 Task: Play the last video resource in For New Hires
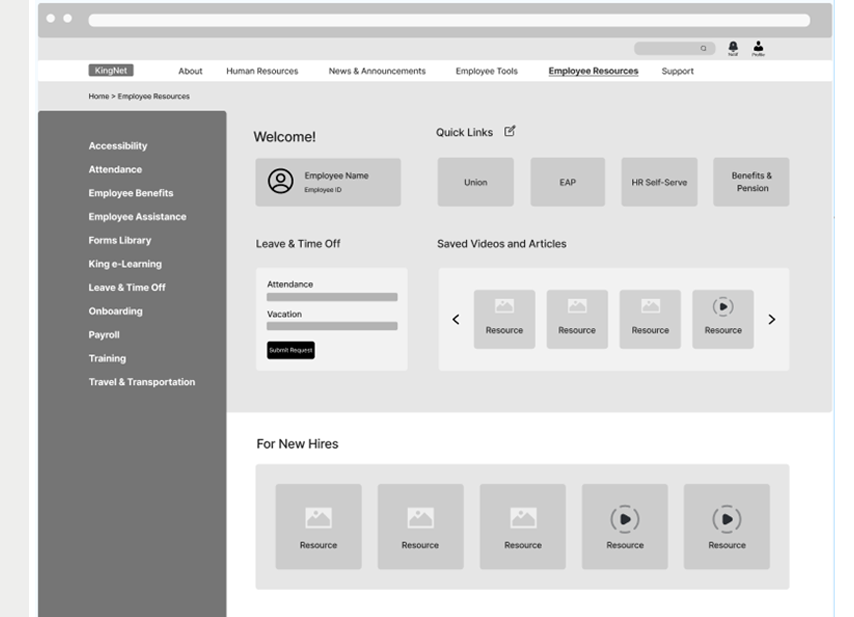[x=727, y=527]
